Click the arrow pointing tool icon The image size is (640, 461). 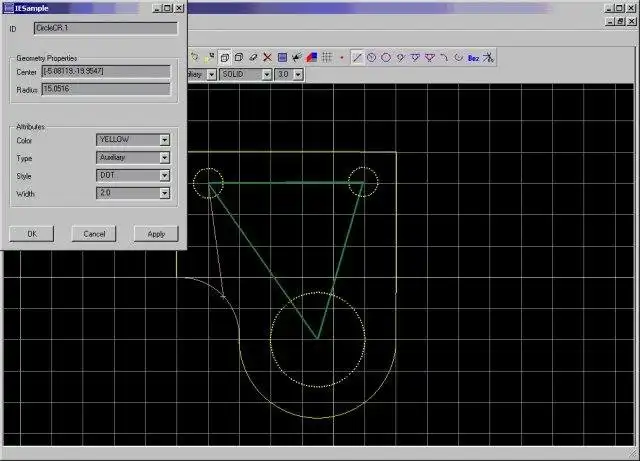point(297,58)
